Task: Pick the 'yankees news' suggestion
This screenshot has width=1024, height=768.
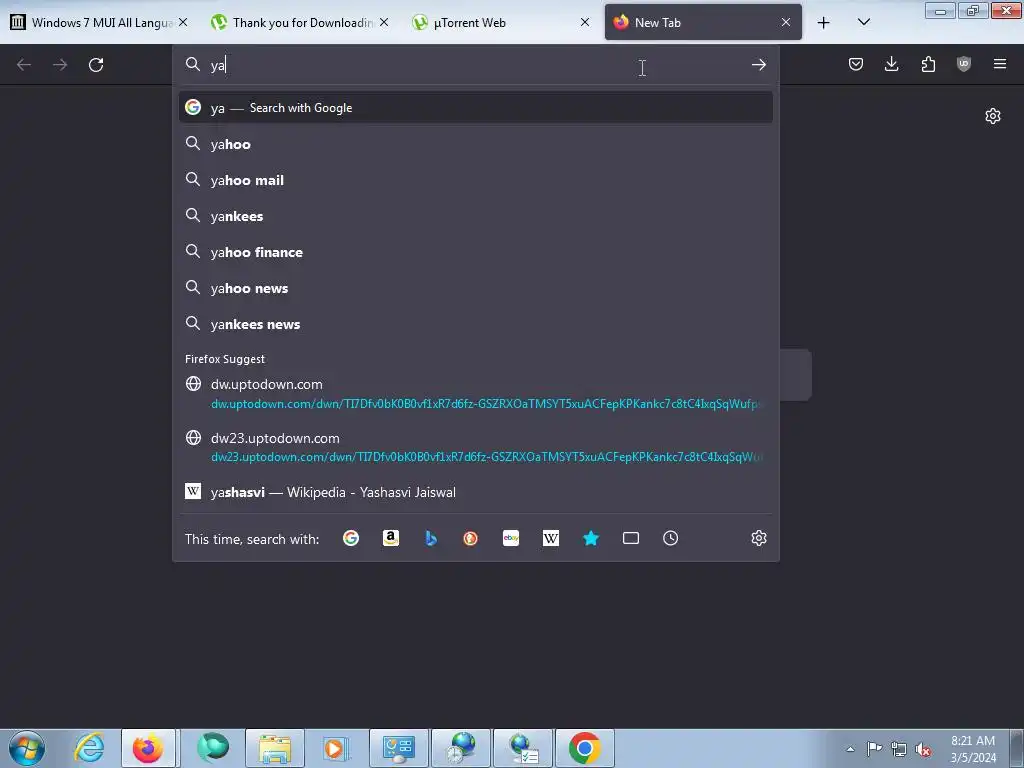Action: click(475, 324)
